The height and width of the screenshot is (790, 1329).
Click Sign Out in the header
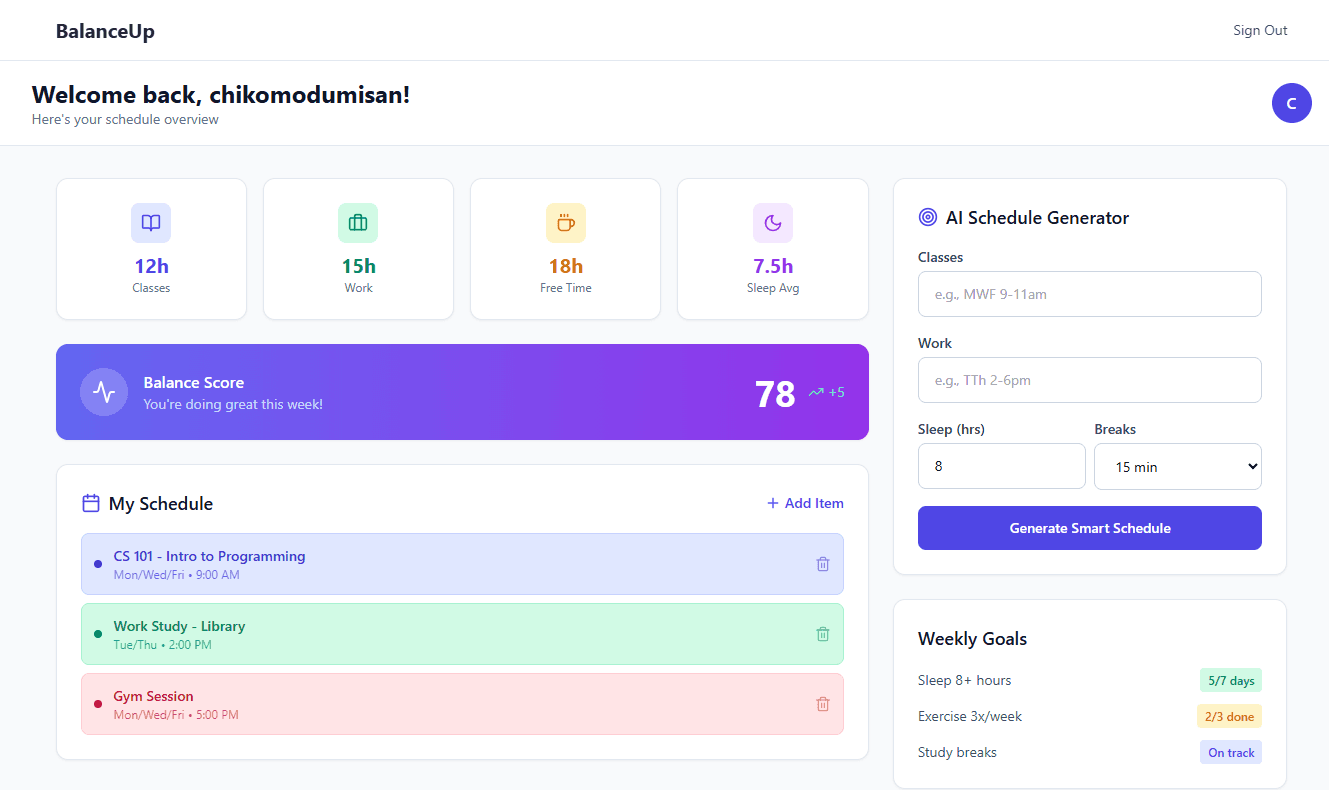tap(1260, 30)
